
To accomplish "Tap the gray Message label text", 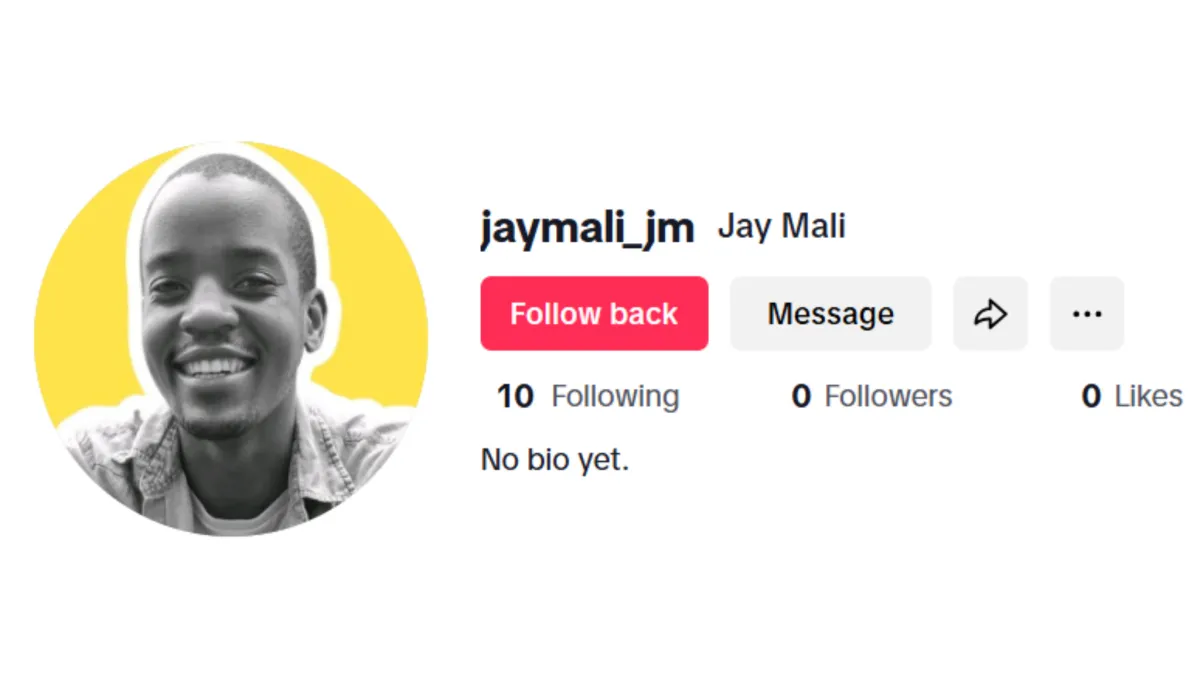I will pos(831,314).
